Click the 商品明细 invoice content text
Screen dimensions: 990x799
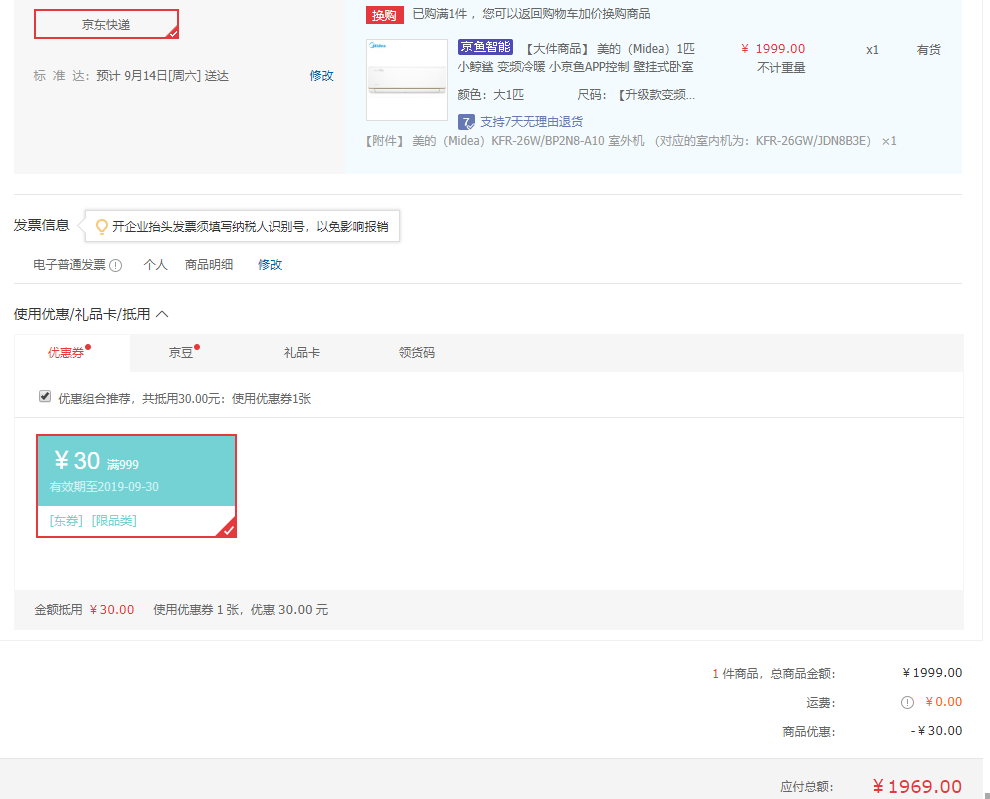tap(209, 265)
